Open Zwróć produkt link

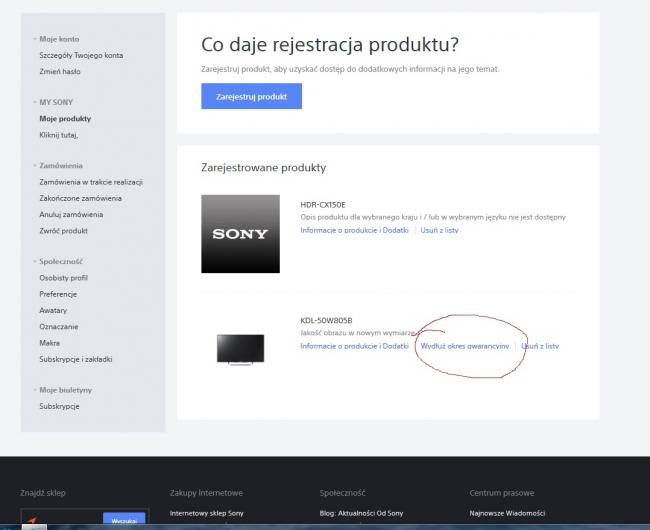point(63,230)
